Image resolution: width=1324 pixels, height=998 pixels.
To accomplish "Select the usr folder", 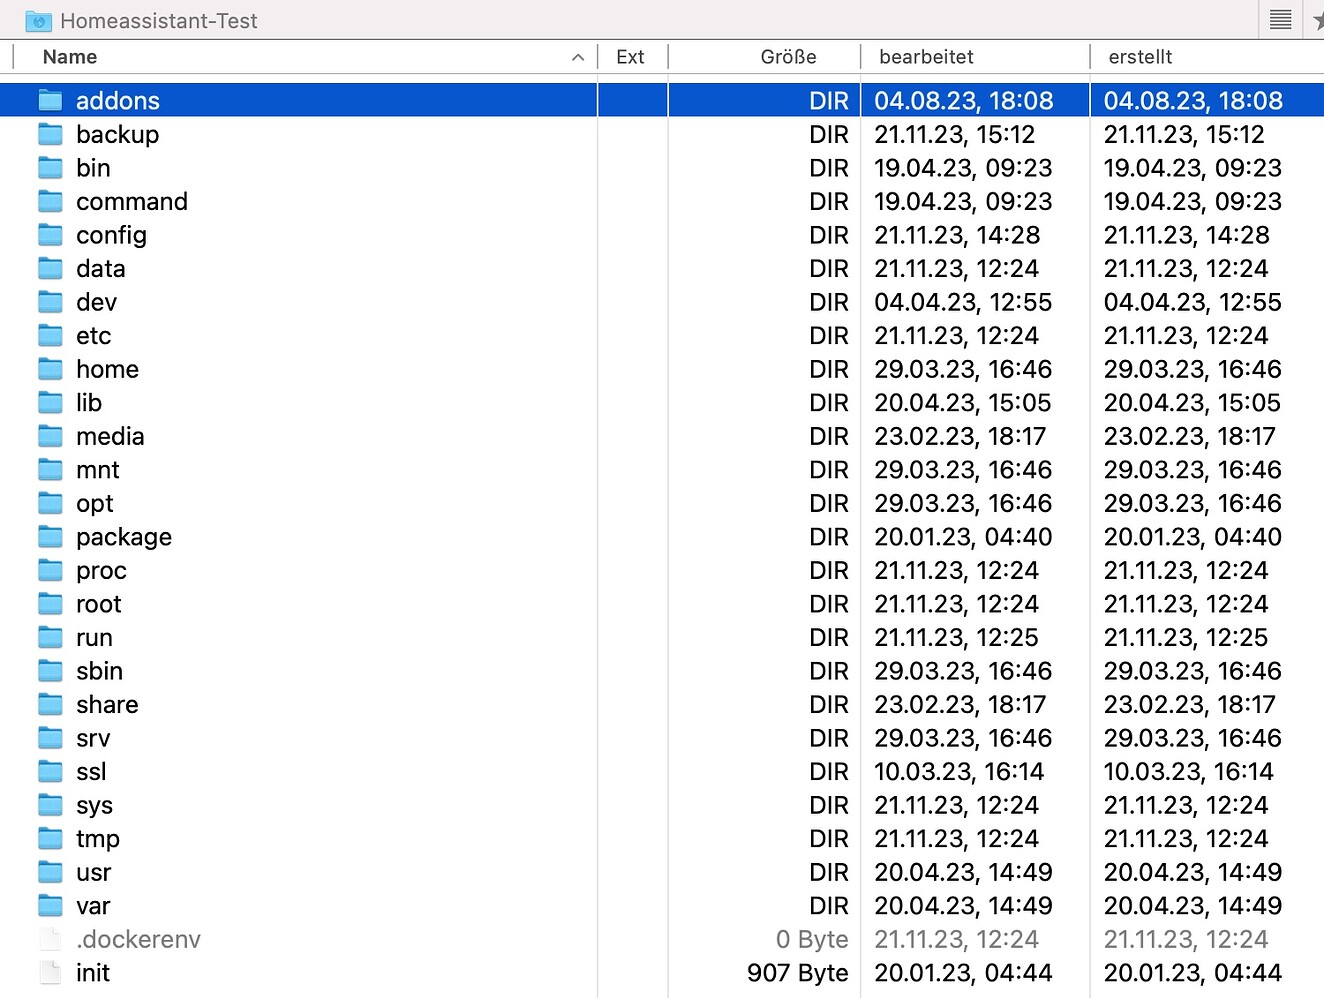I will (x=93, y=872).
